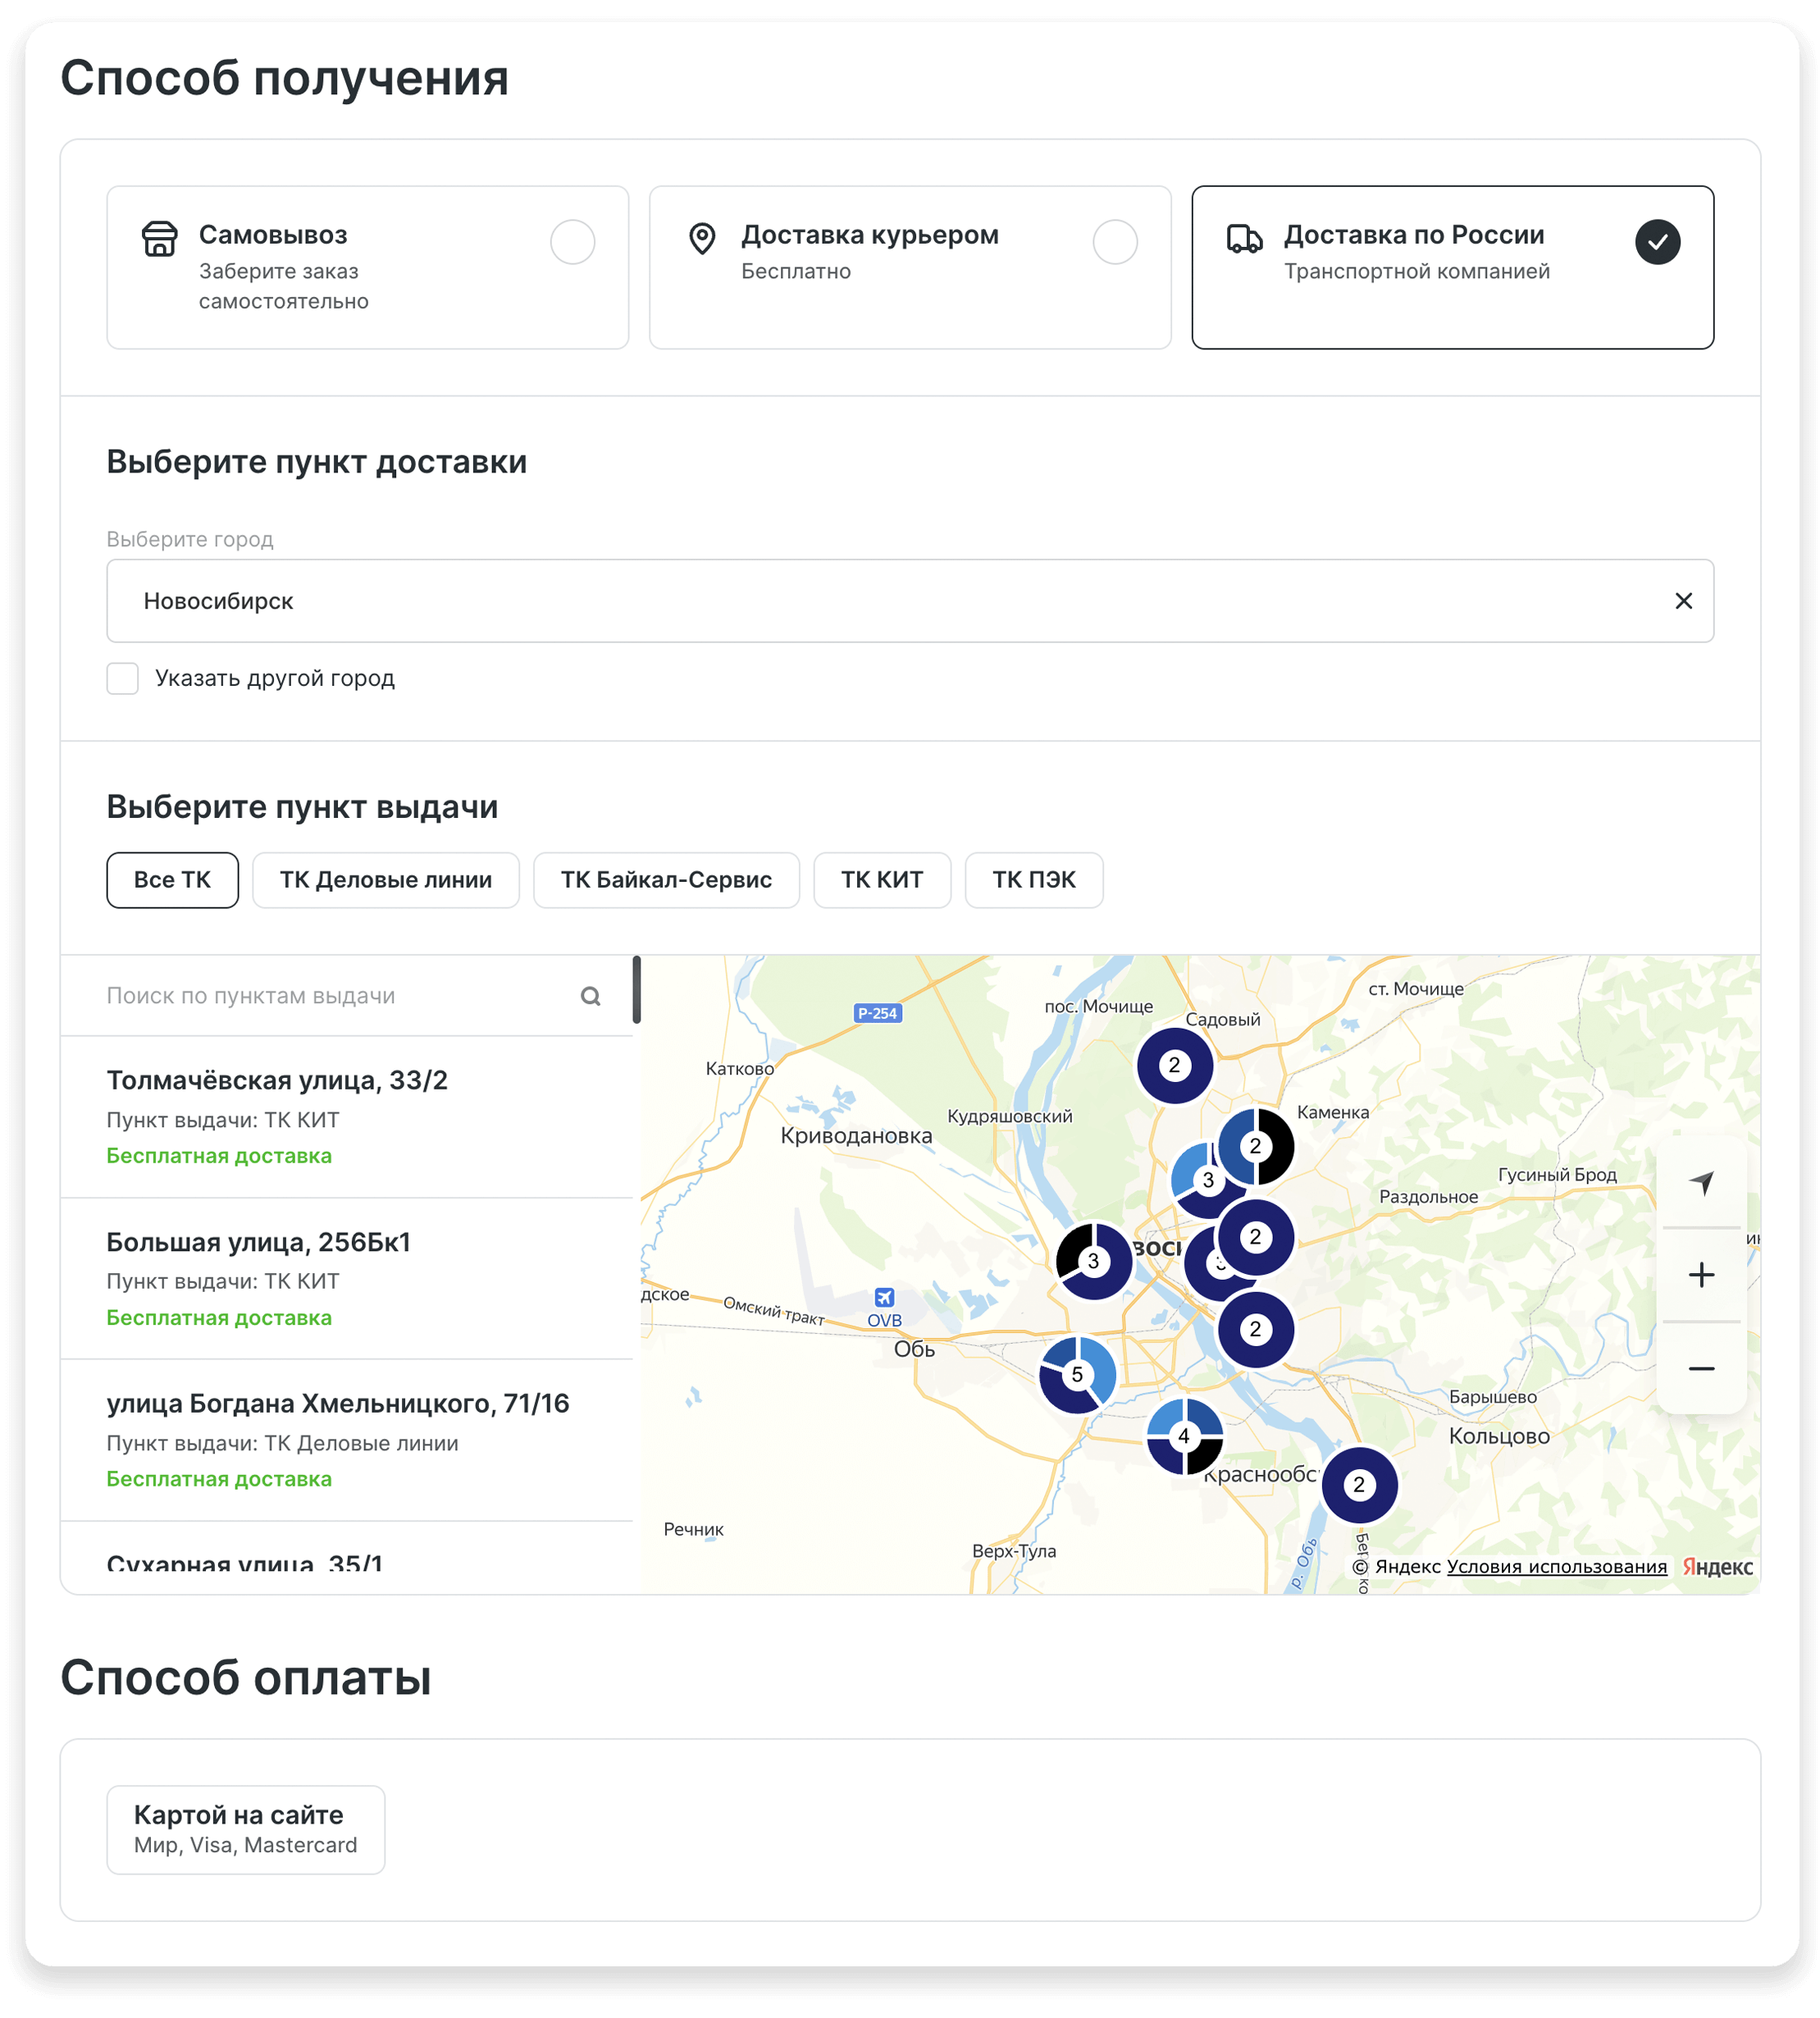This screenshot has height=2018, width=1820.
Task: Click the cluster marker near пос. Мочище
Action: click(x=1174, y=1066)
